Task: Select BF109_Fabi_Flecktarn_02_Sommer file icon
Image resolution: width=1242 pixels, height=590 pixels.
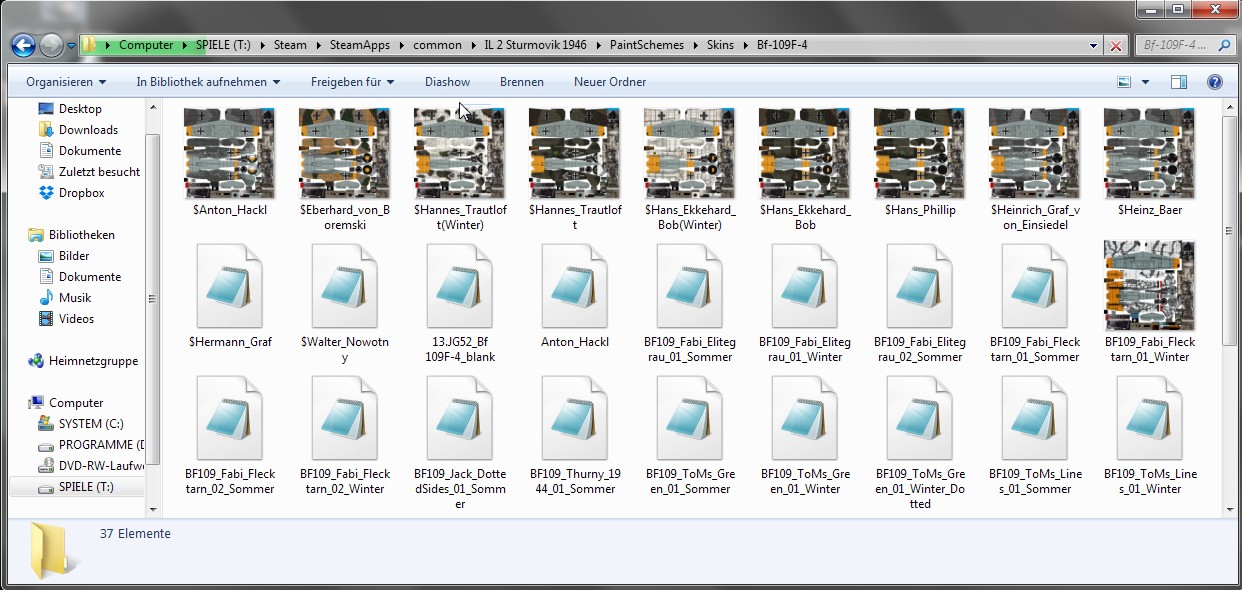Action: click(230, 418)
